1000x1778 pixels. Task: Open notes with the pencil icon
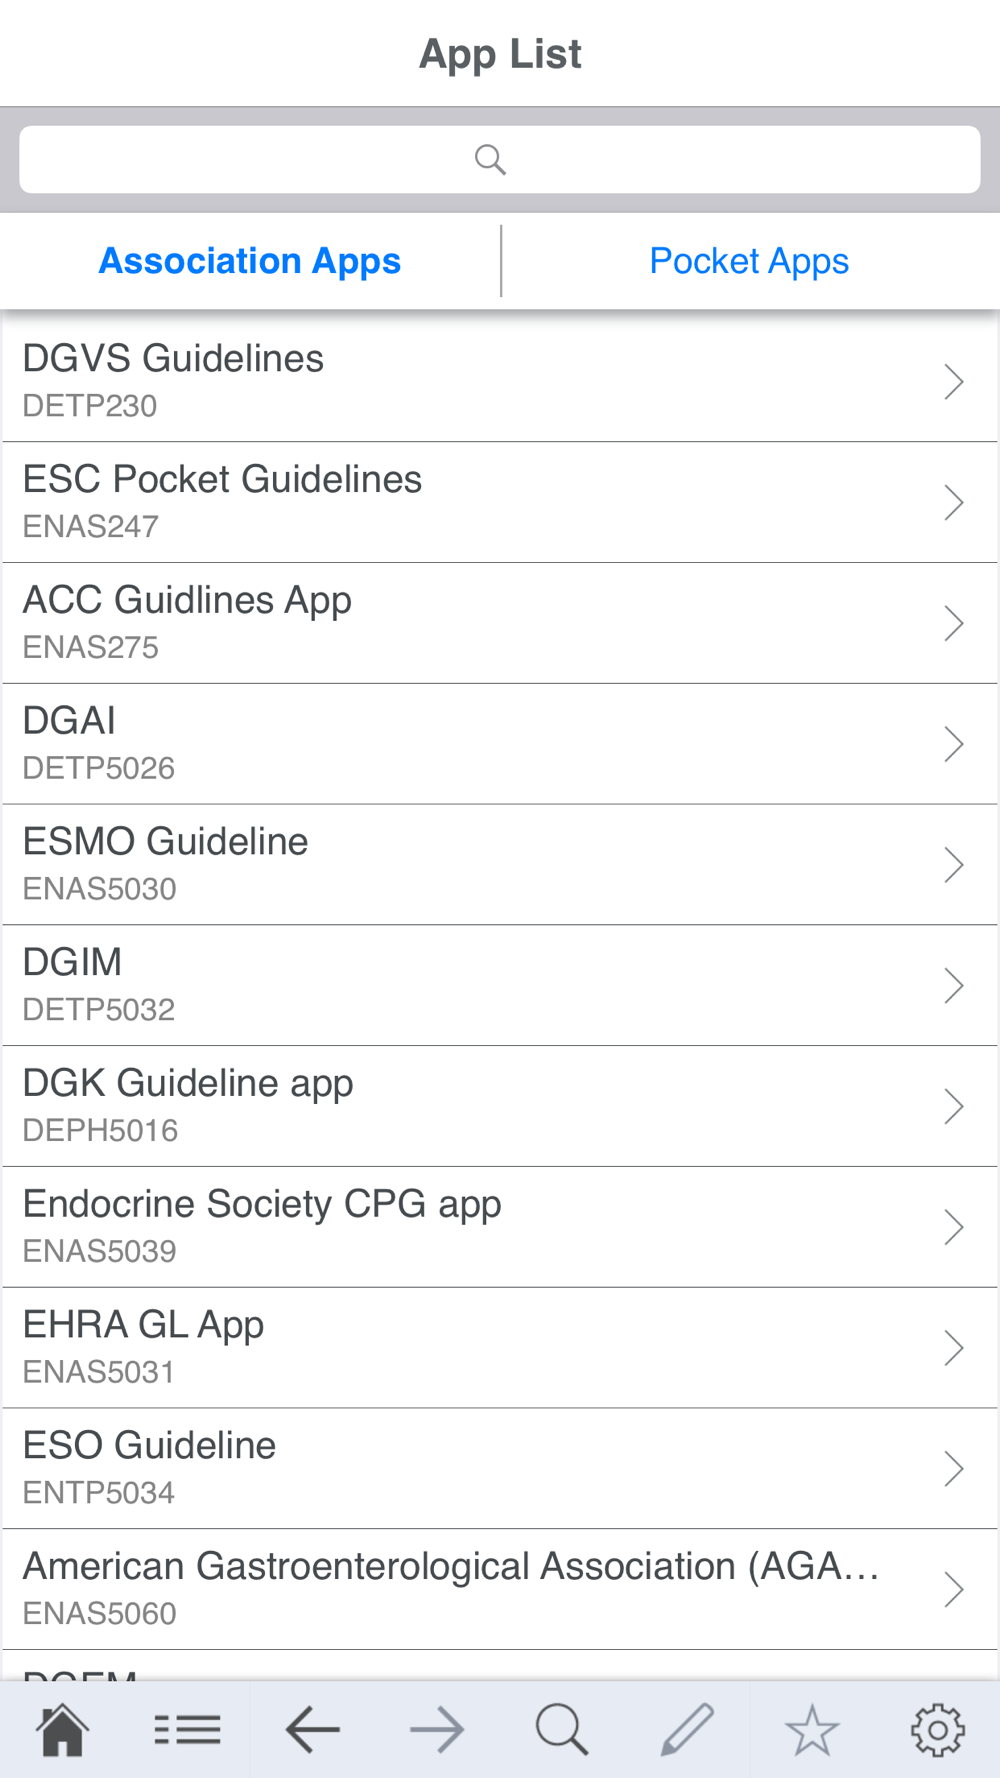pyautogui.click(x=687, y=1729)
